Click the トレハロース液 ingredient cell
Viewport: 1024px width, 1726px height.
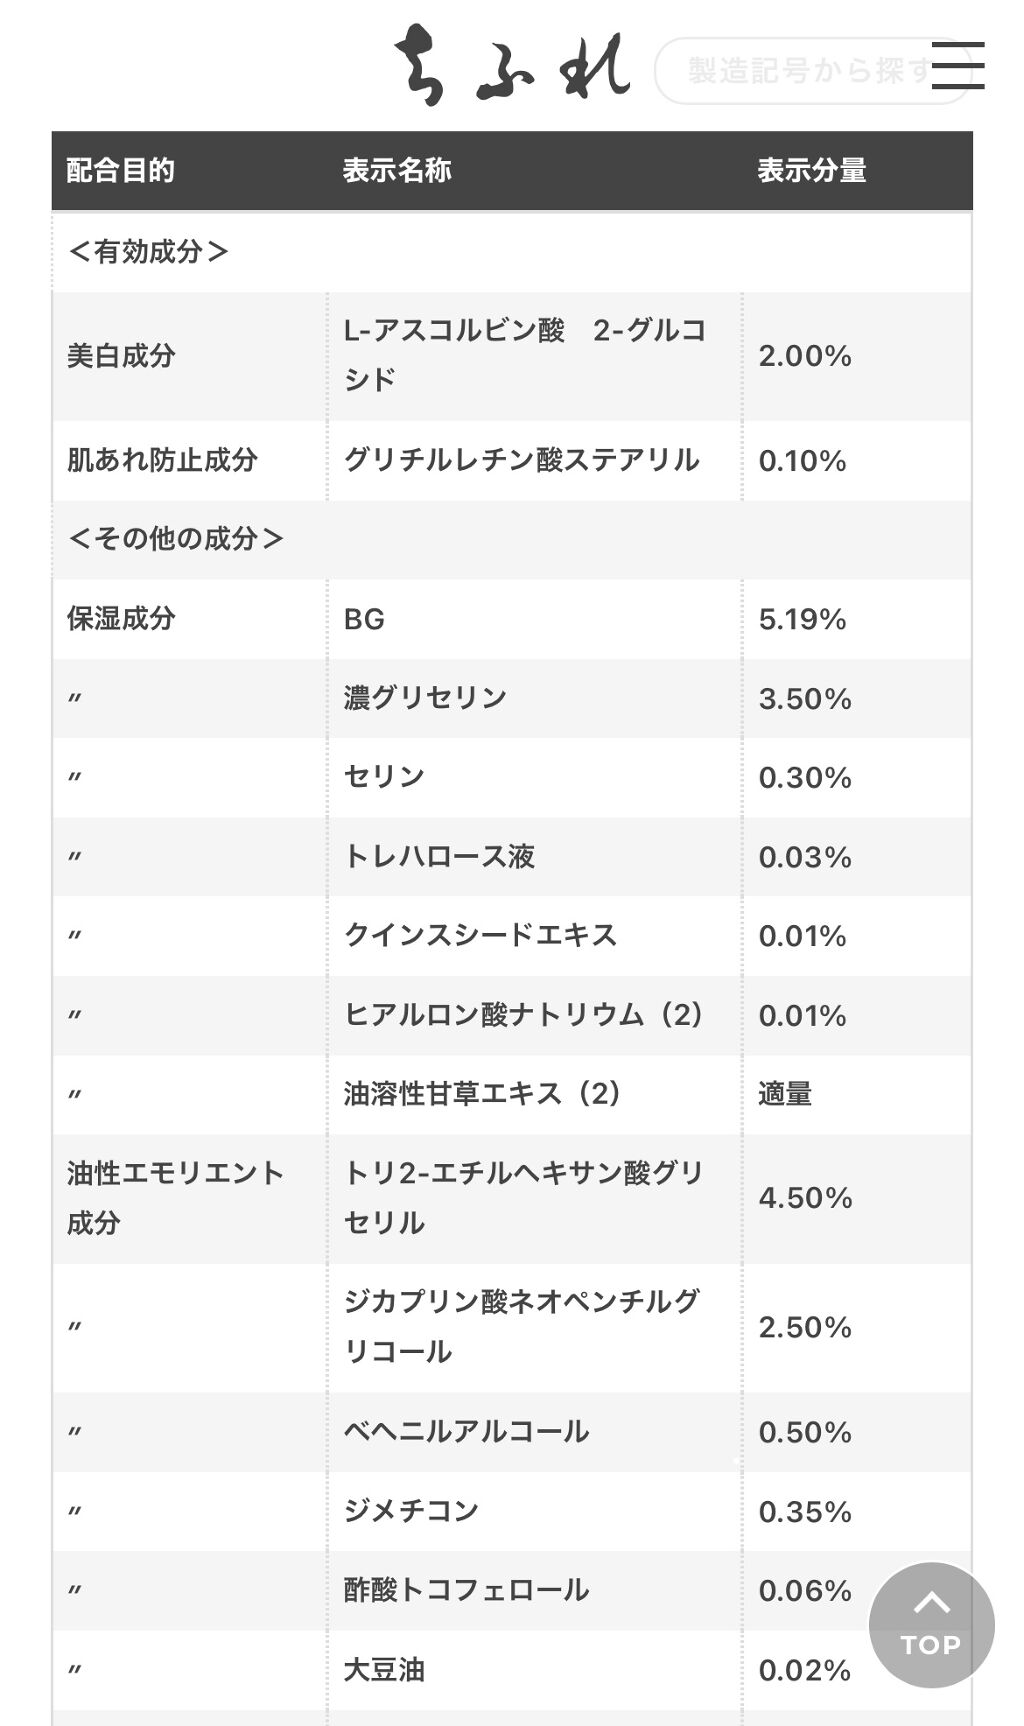click(439, 857)
